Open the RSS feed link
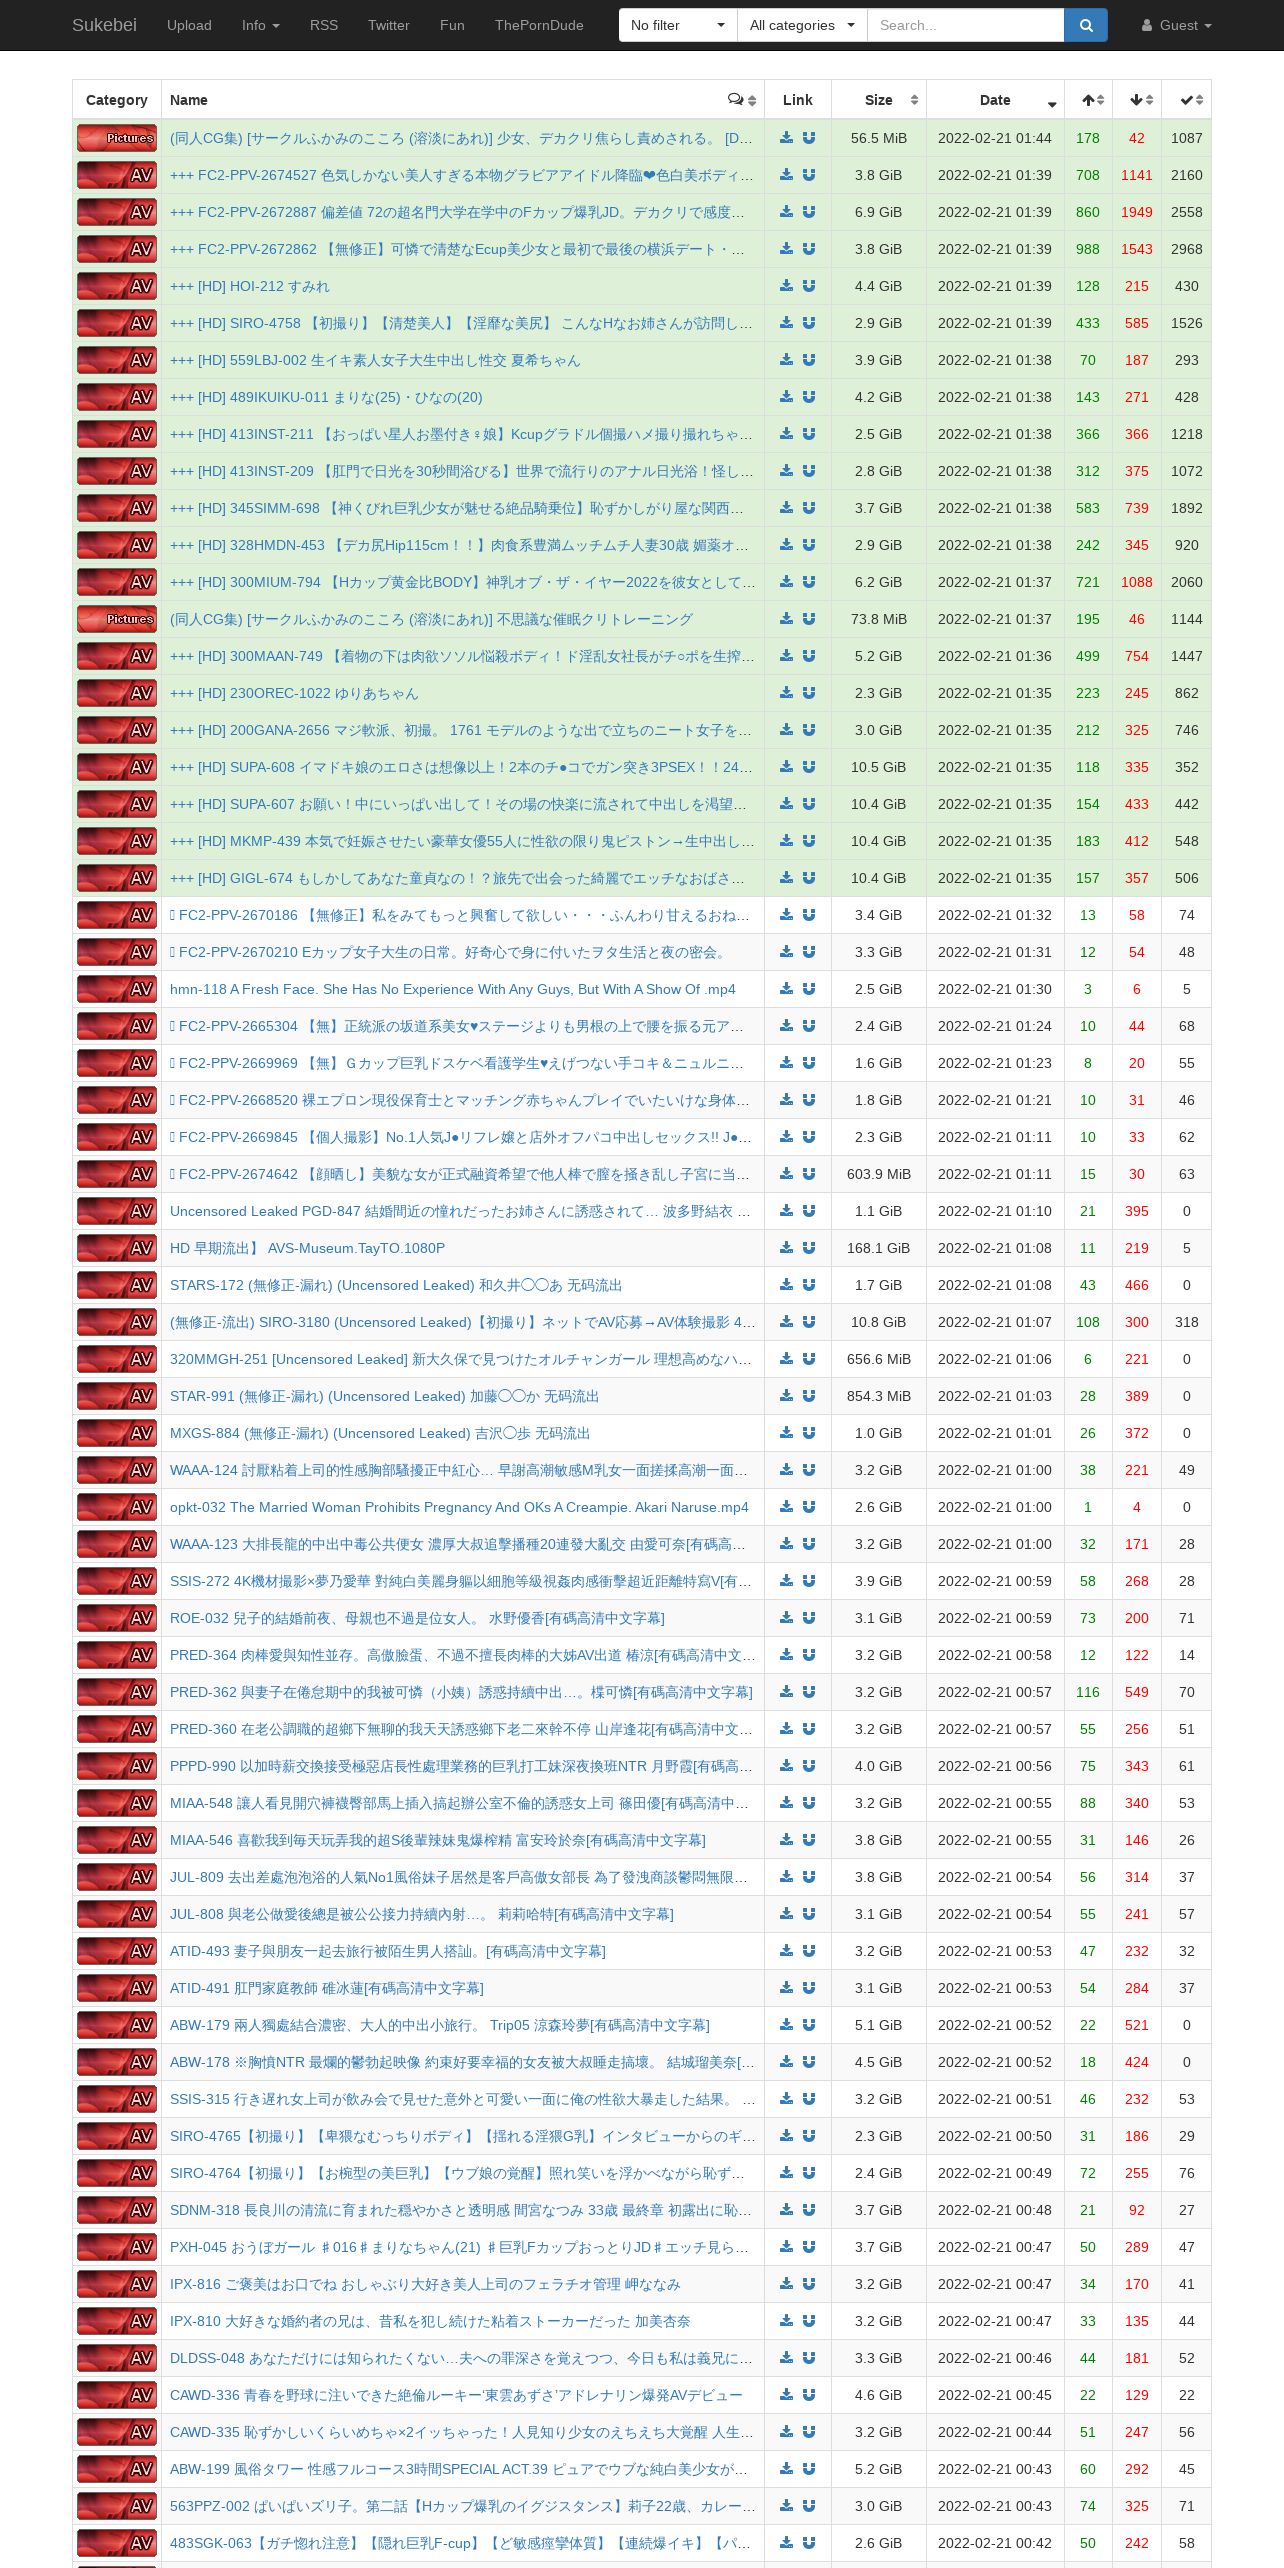This screenshot has height=2568, width=1284. pos(324,25)
